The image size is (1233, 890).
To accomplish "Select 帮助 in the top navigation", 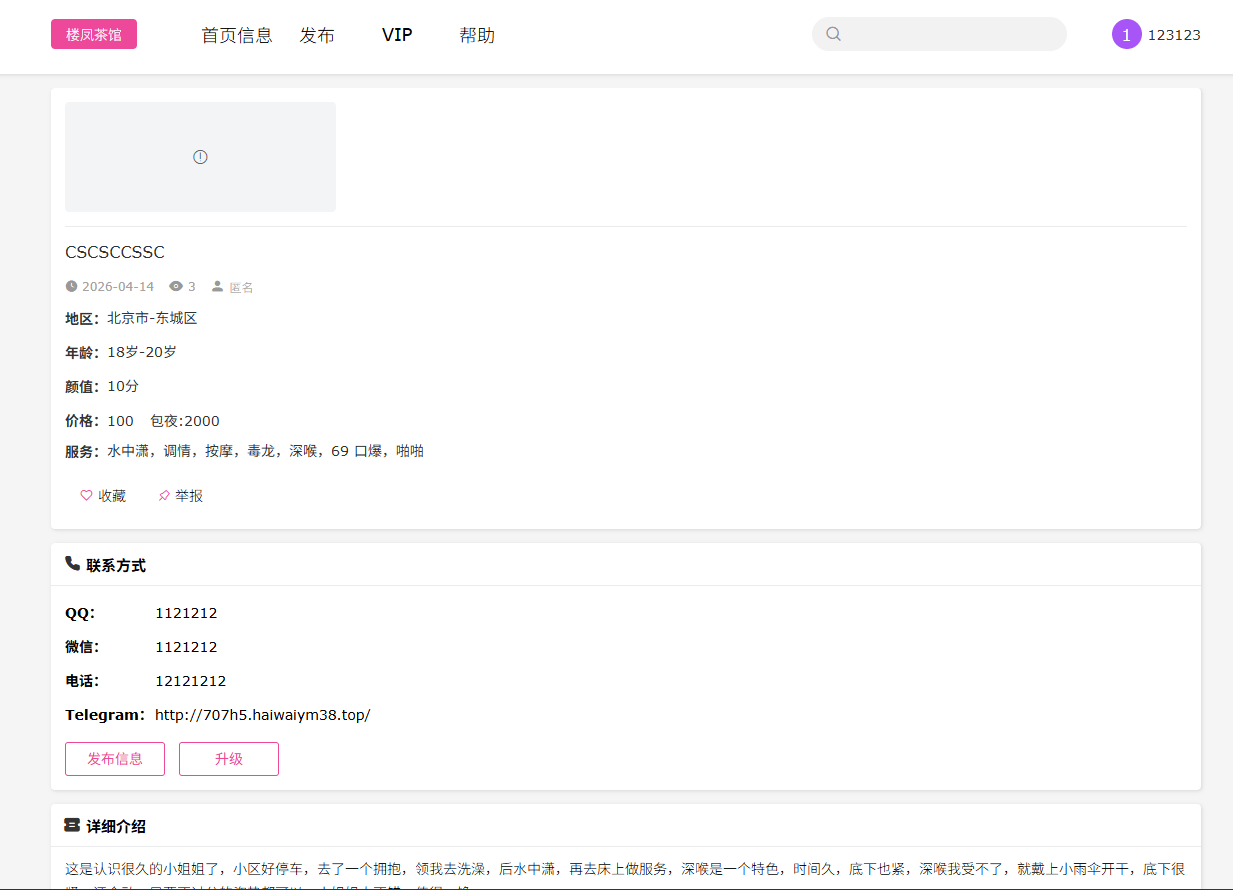I will click(x=477, y=35).
